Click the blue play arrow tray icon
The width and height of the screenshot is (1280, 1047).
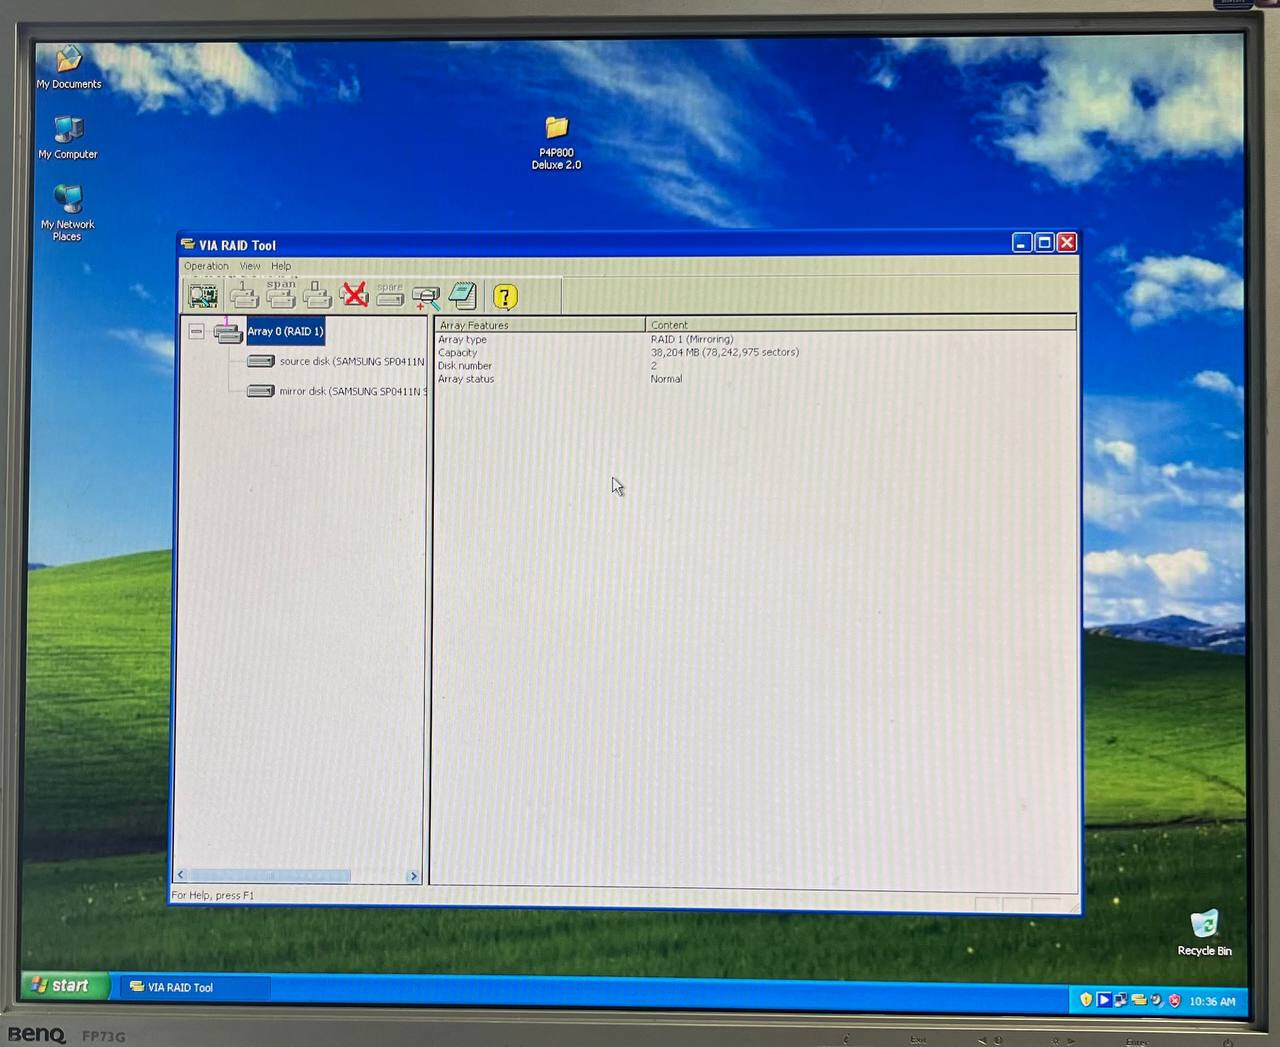pos(1103,999)
